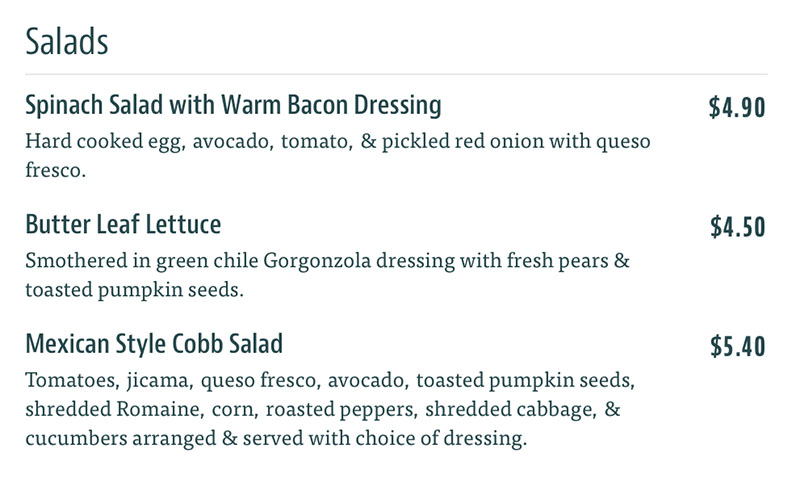800x478 pixels.
Task: Click the $4.50 price for Butter Leaf Lettuce
Action: pyautogui.click(x=738, y=227)
